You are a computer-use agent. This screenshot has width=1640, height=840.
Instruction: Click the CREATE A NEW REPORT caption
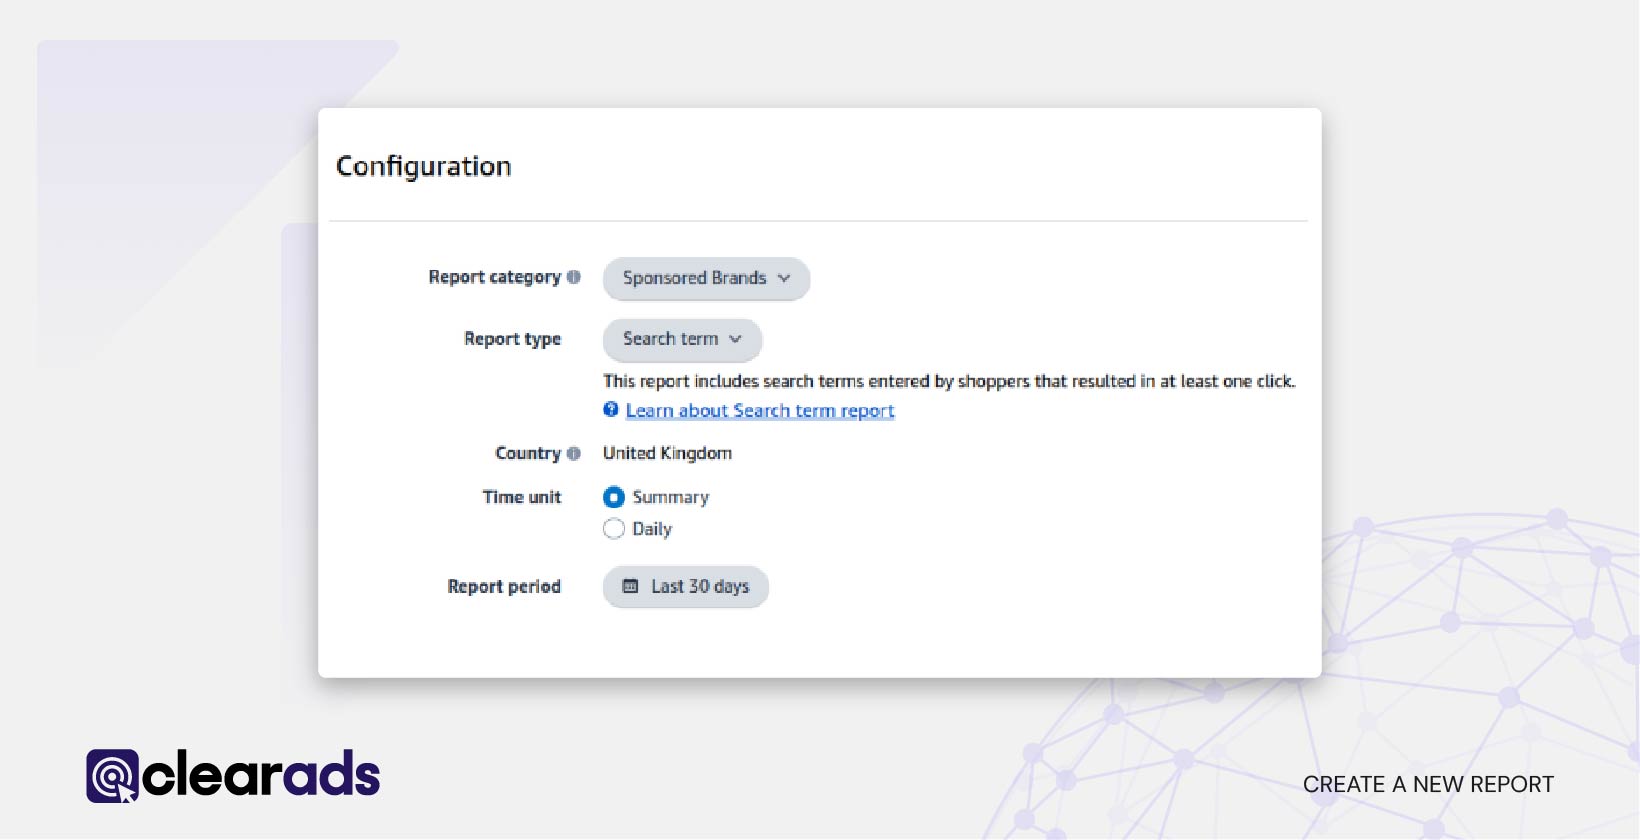pyautogui.click(x=1428, y=785)
